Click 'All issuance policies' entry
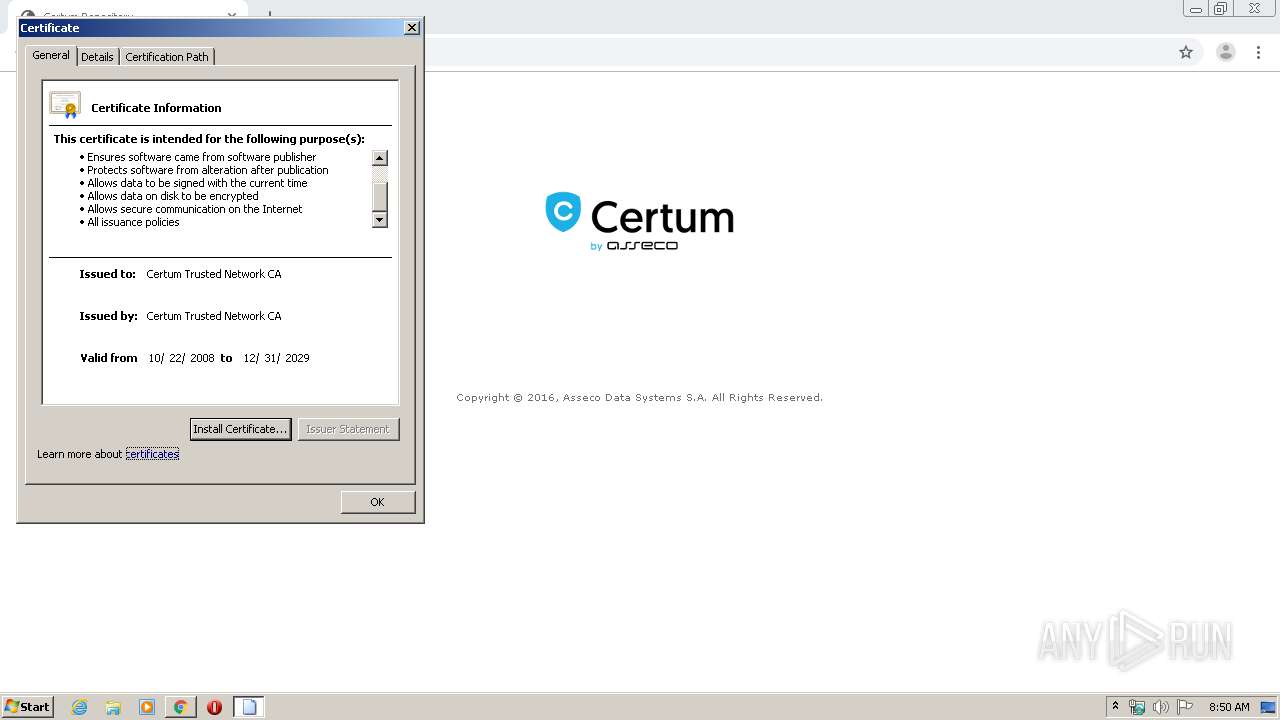The width and height of the screenshot is (1280, 720). [133, 222]
